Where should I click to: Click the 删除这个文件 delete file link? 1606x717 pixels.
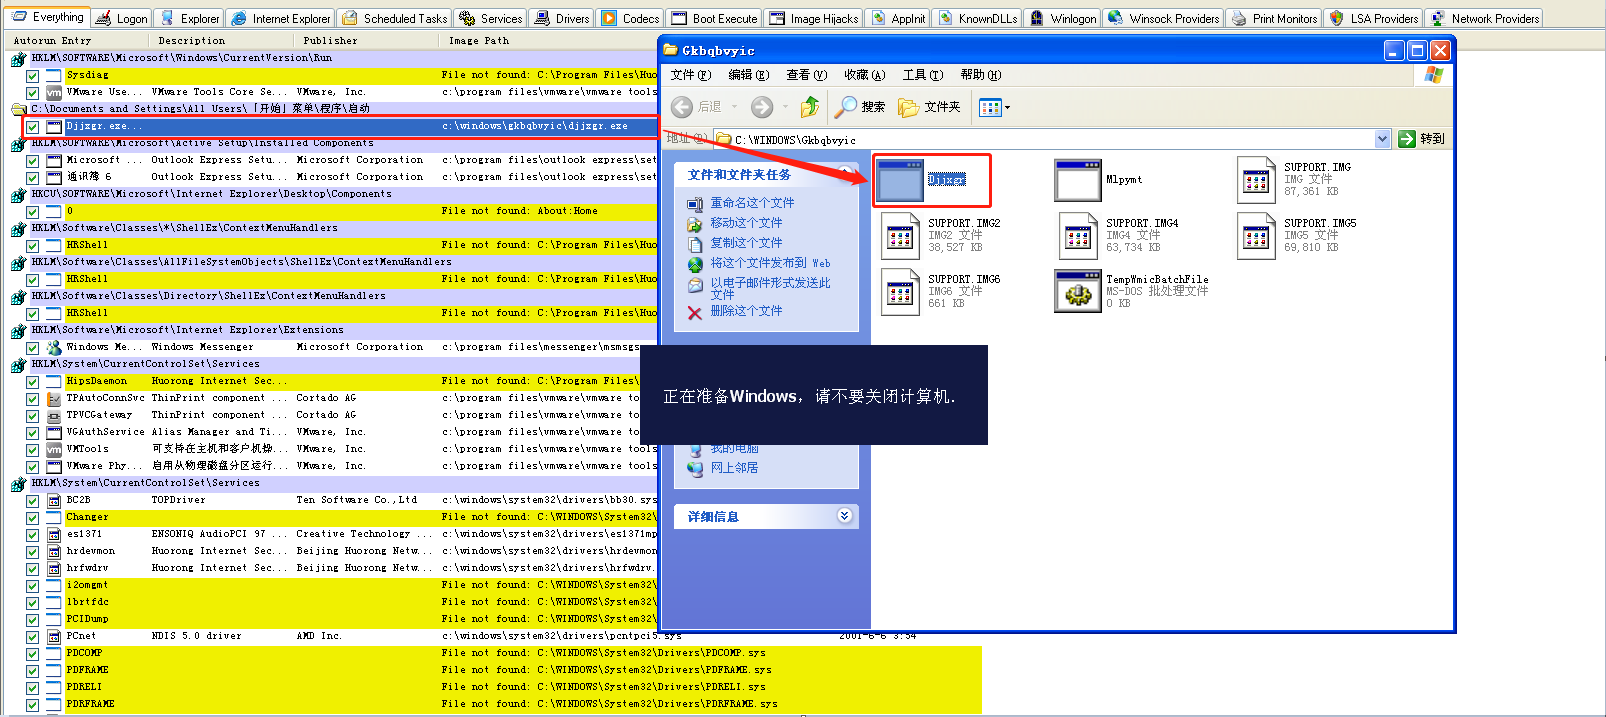746,311
